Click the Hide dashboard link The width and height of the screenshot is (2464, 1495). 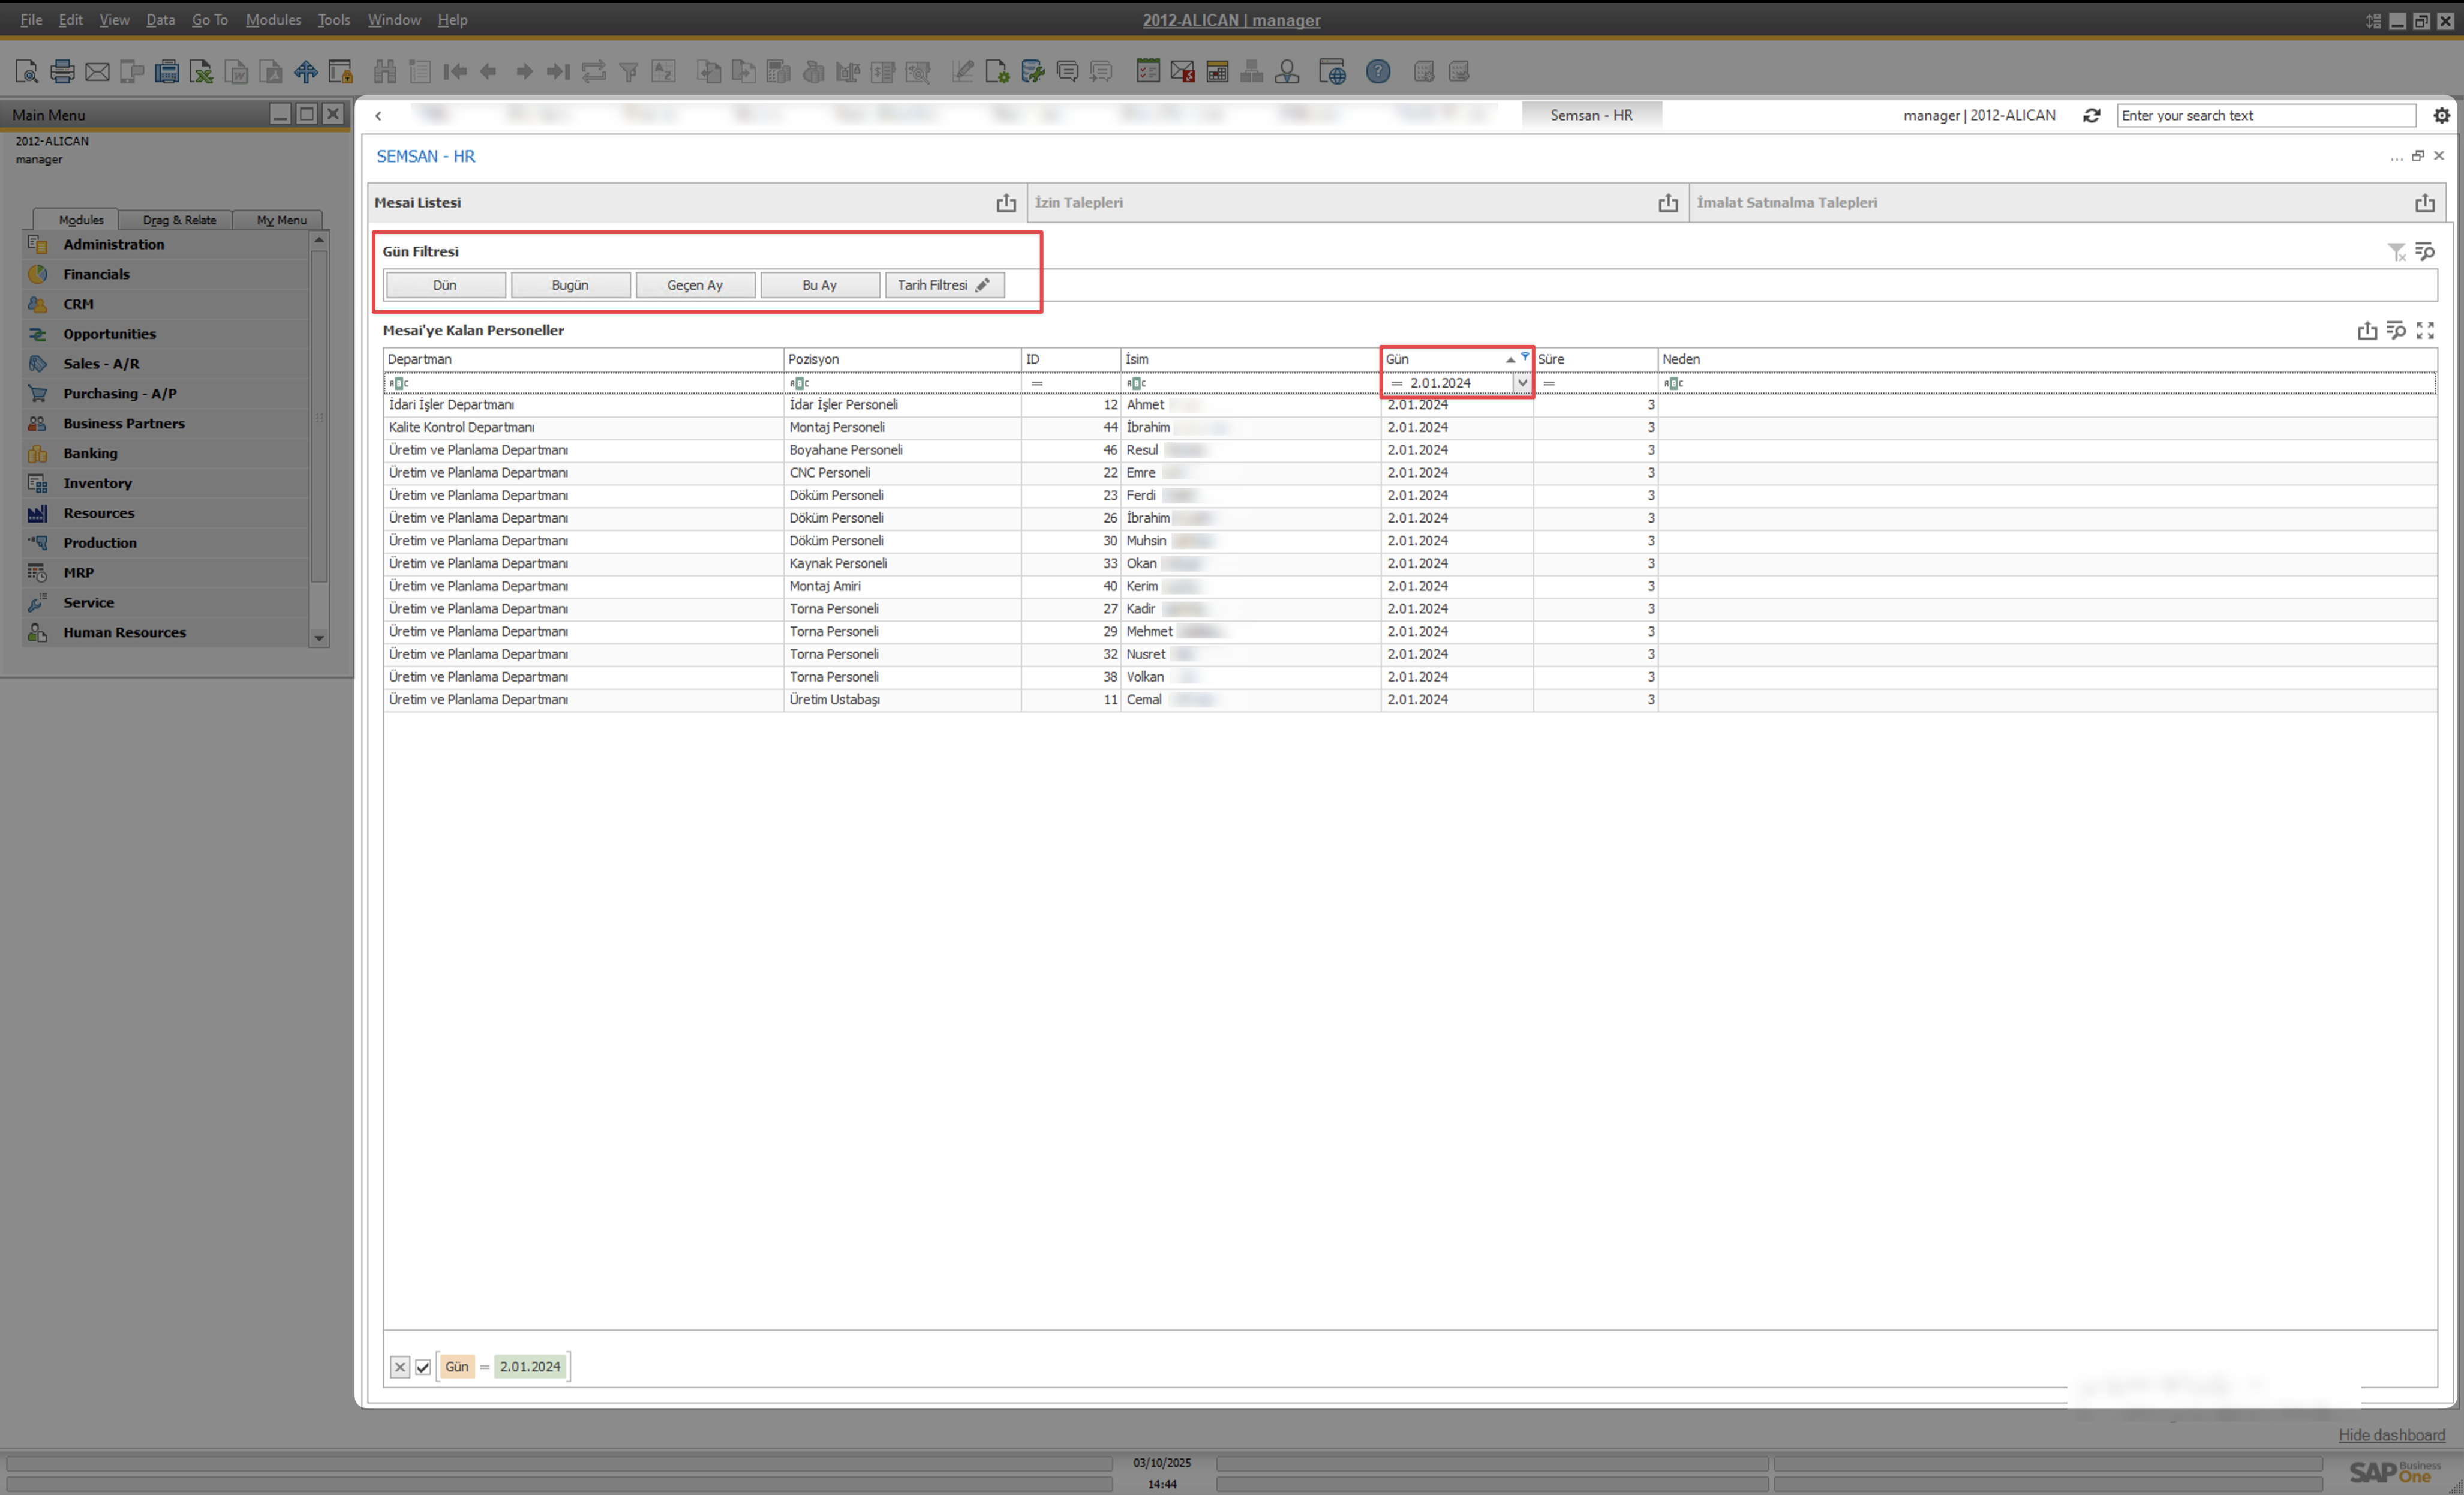pyautogui.click(x=2391, y=1435)
